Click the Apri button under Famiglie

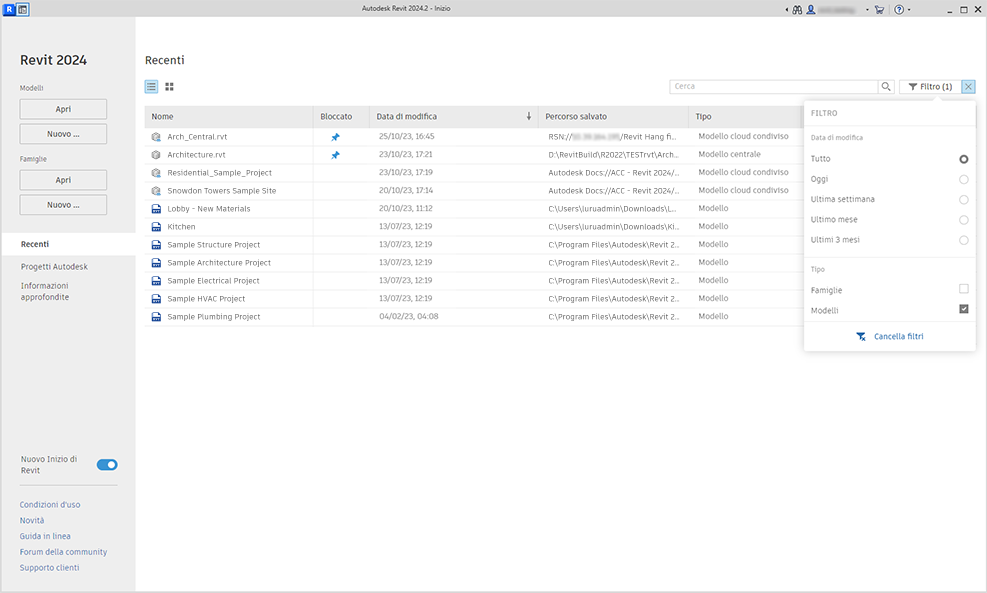pyautogui.click(x=63, y=180)
